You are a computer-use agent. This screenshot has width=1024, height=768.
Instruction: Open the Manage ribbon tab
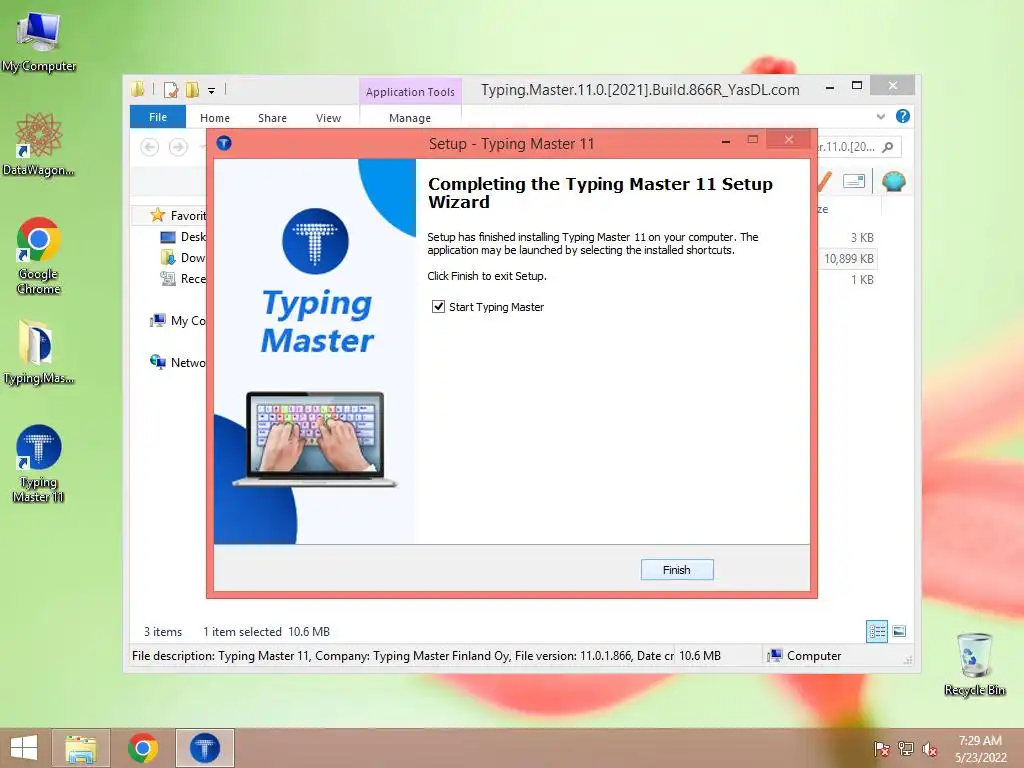pyautogui.click(x=410, y=118)
